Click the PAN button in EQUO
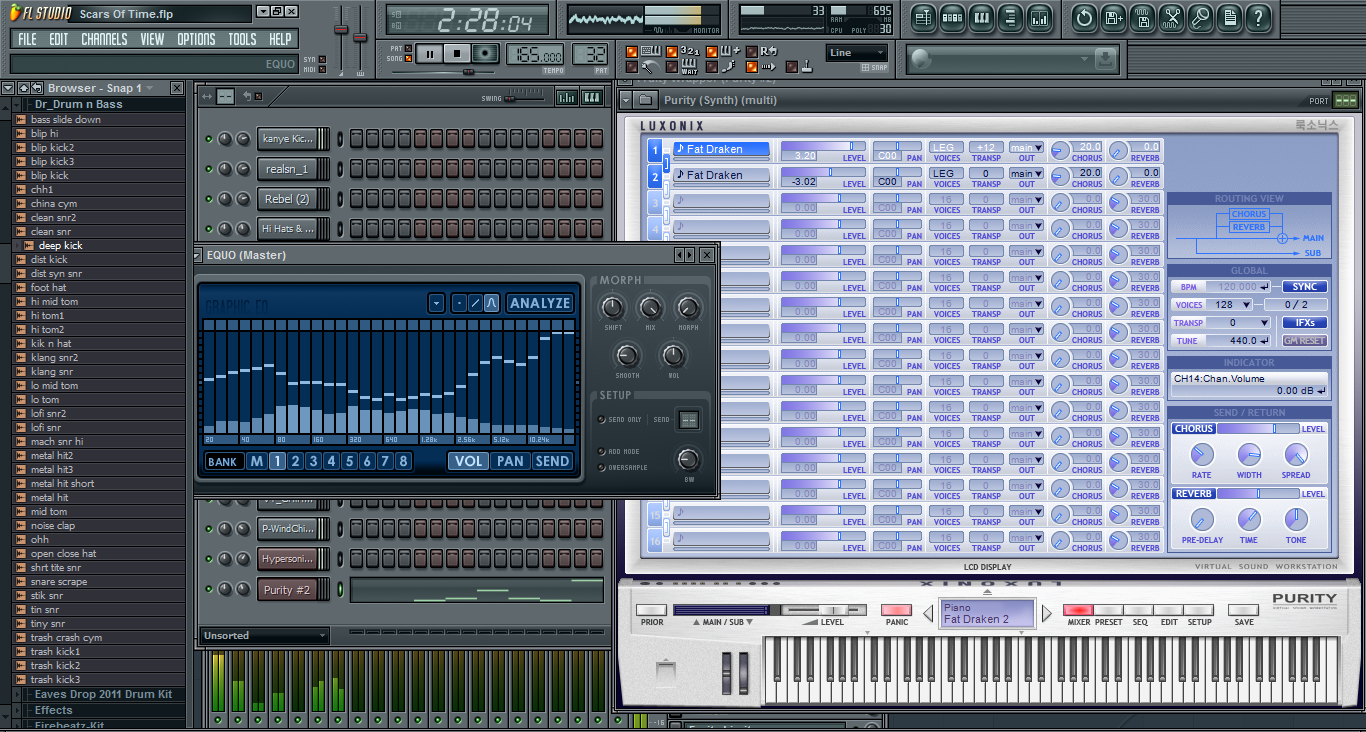1366x732 pixels. coord(510,461)
